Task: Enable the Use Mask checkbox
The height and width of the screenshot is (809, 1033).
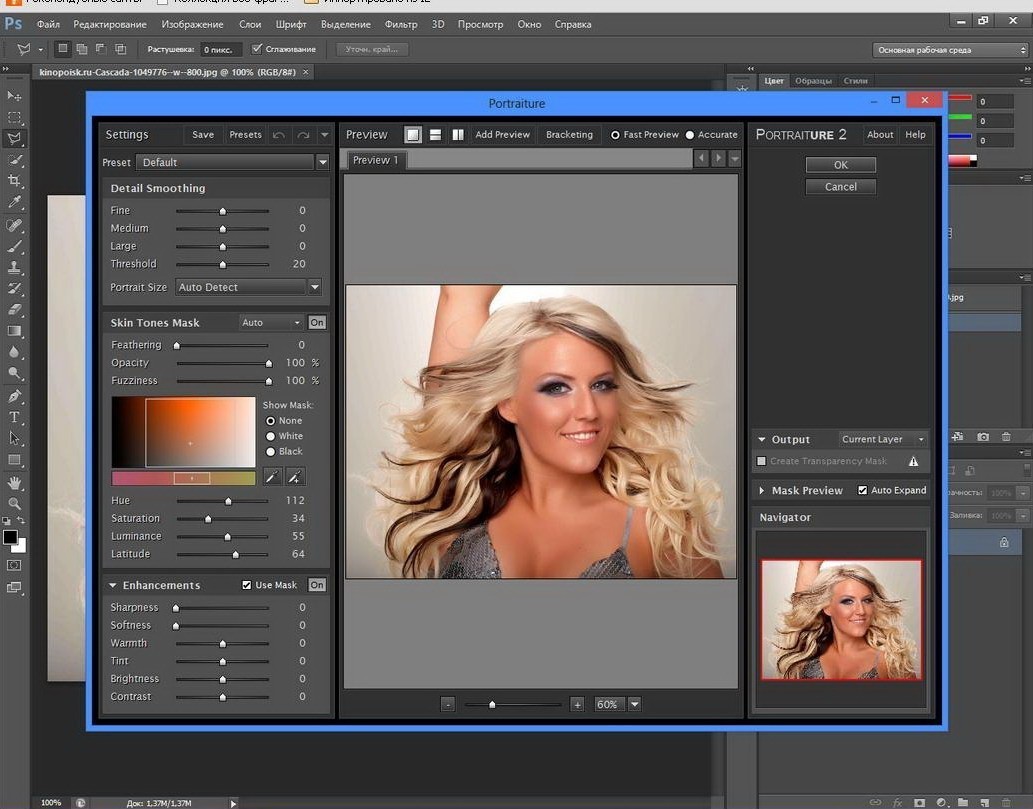Action: pos(247,585)
